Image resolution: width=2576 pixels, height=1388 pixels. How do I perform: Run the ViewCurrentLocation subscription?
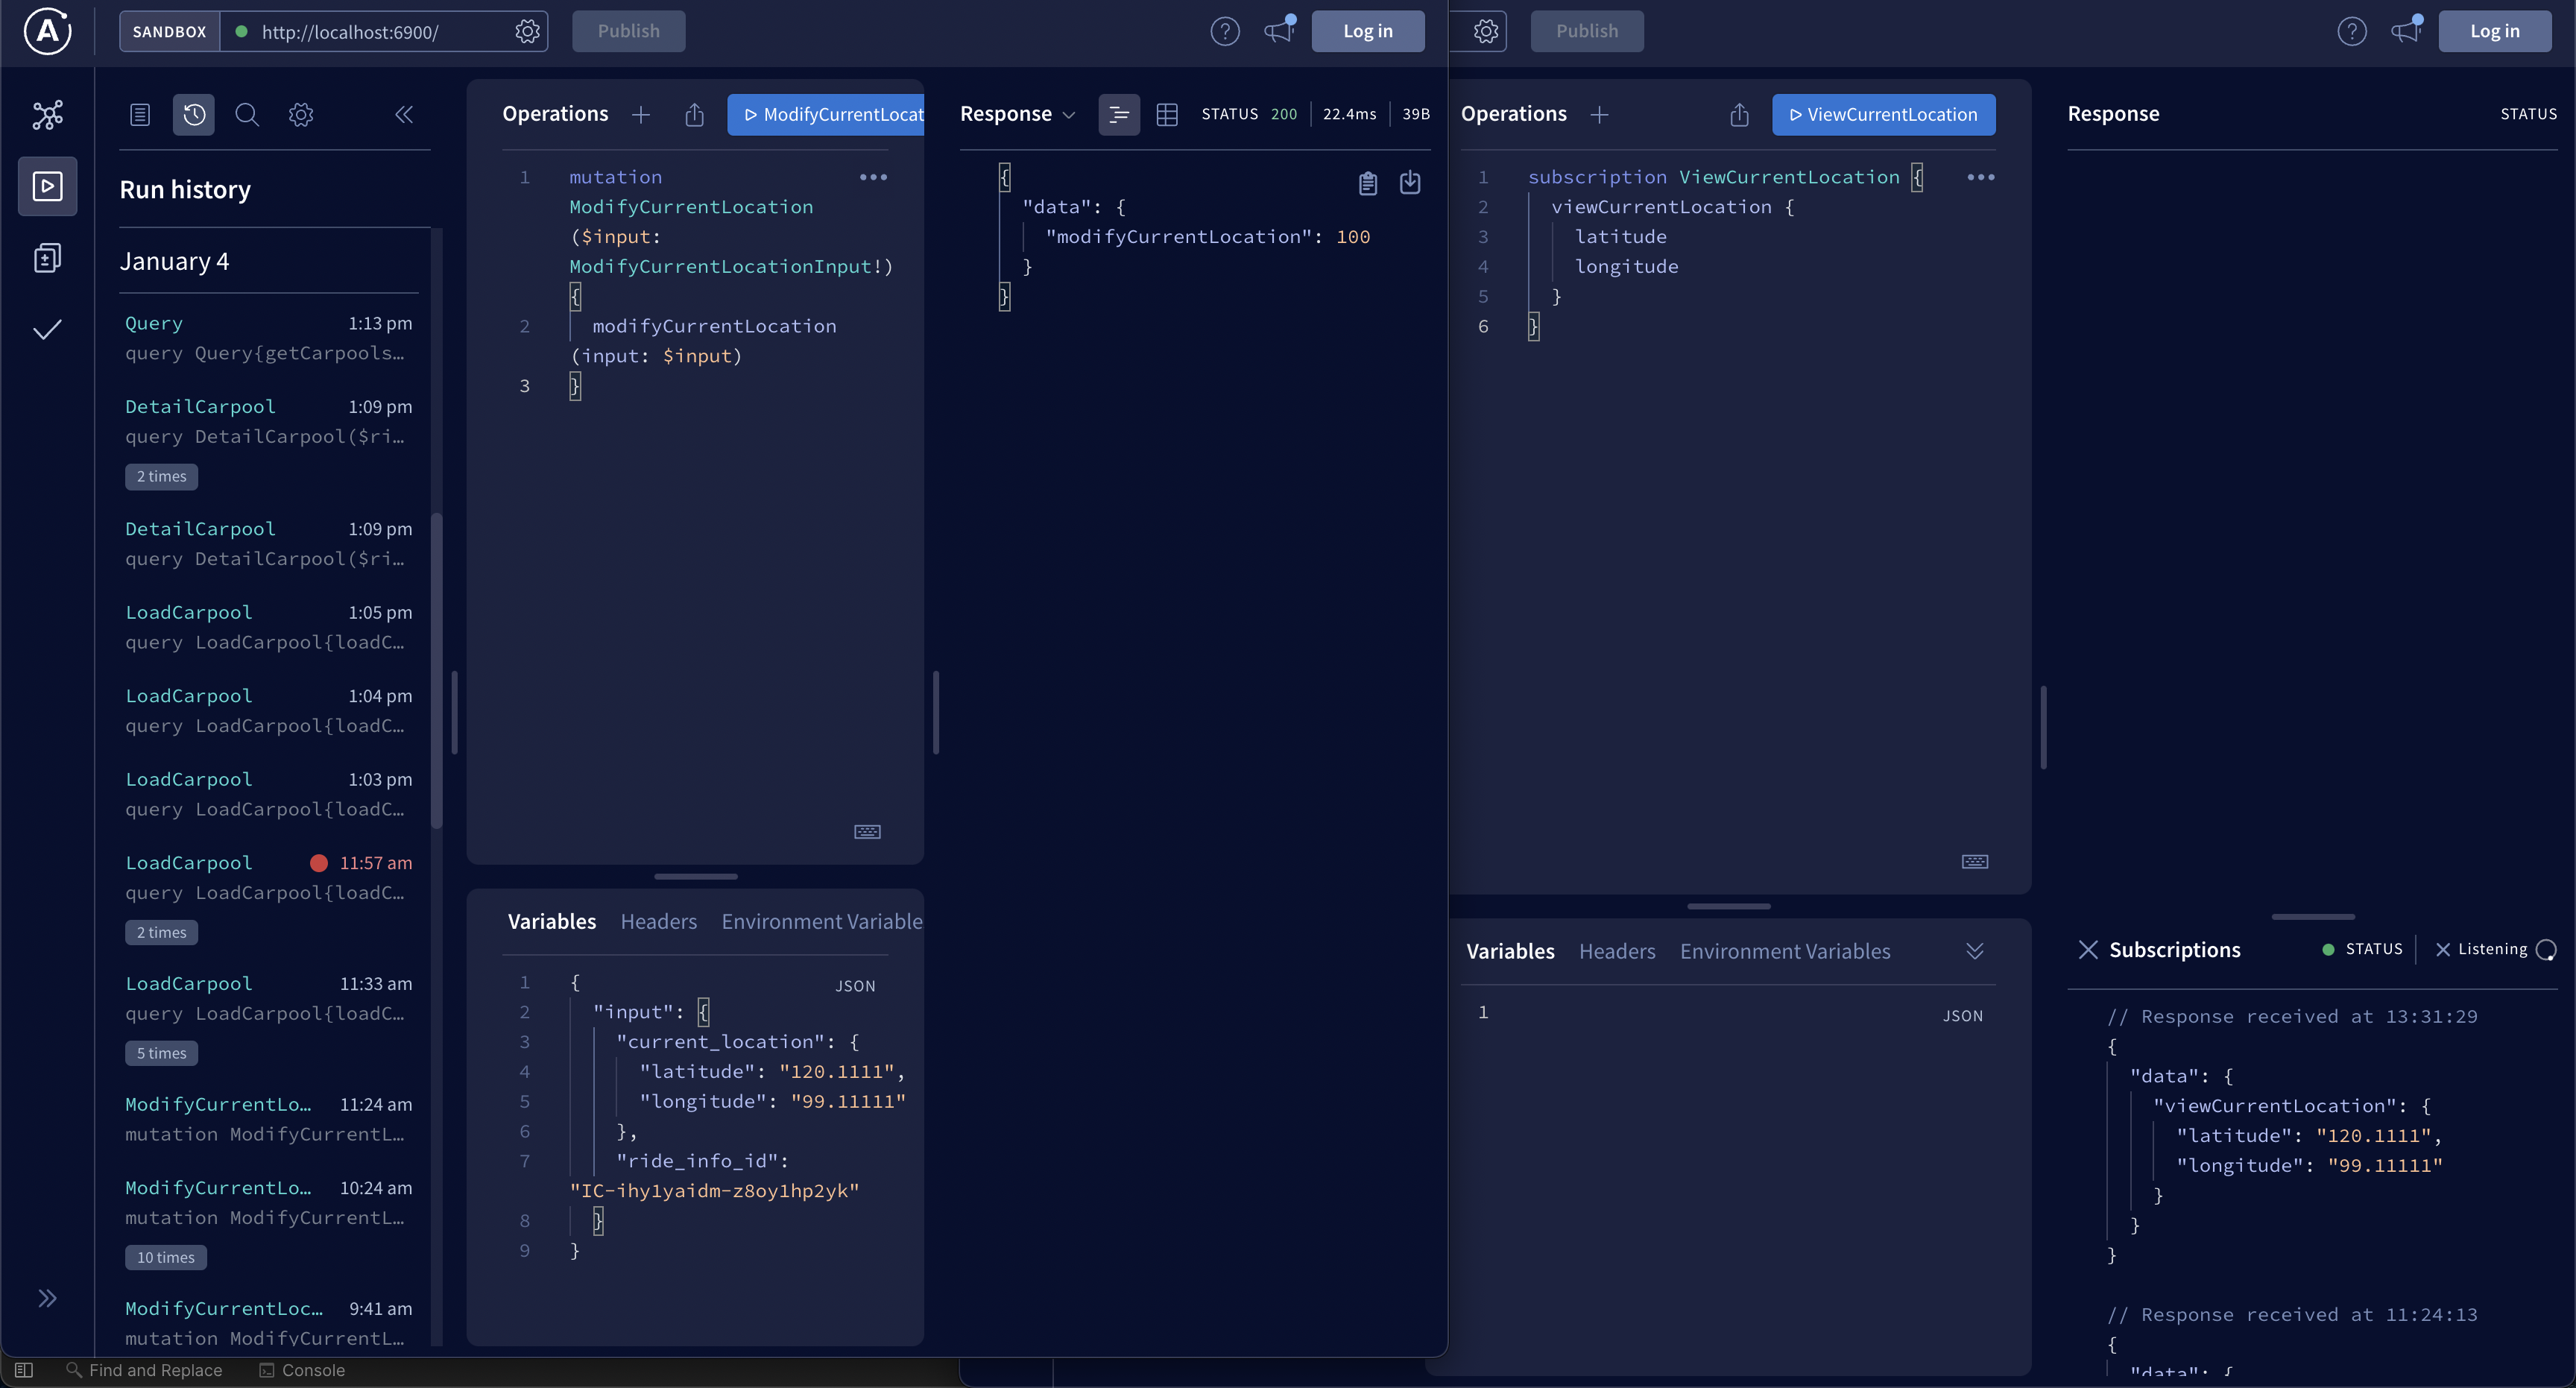(1883, 115)
